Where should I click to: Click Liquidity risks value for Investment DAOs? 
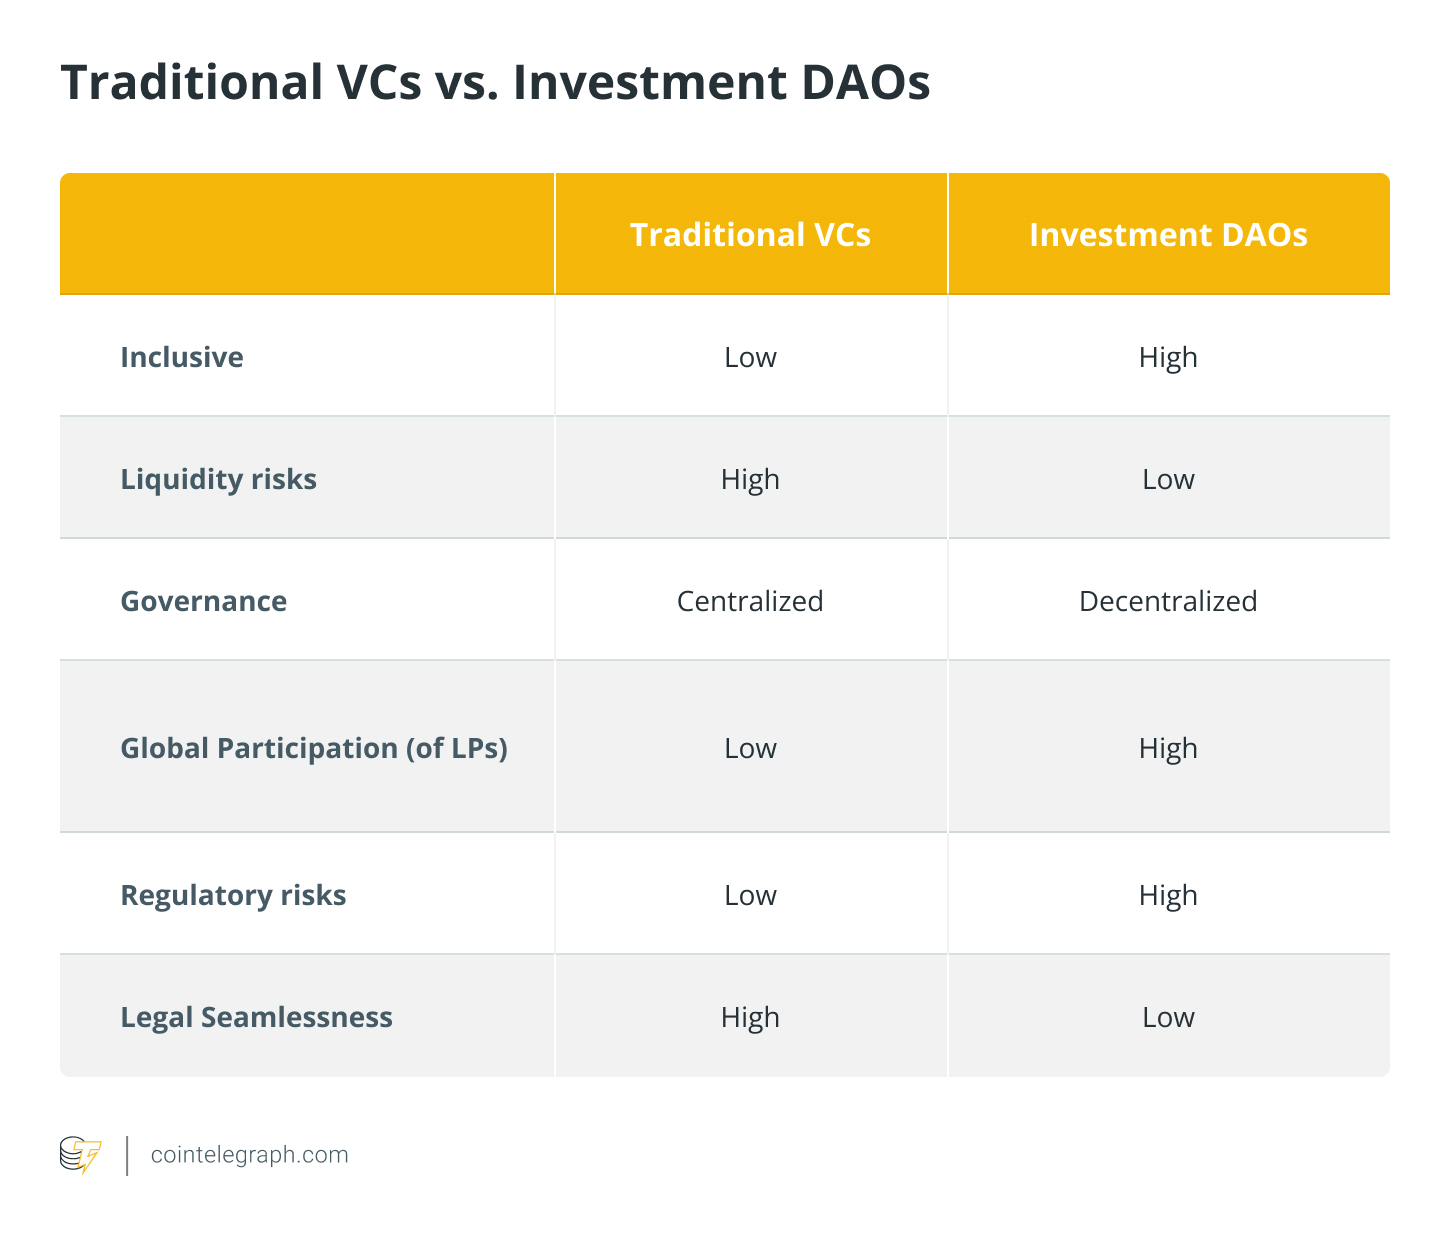pos(1168,479)
